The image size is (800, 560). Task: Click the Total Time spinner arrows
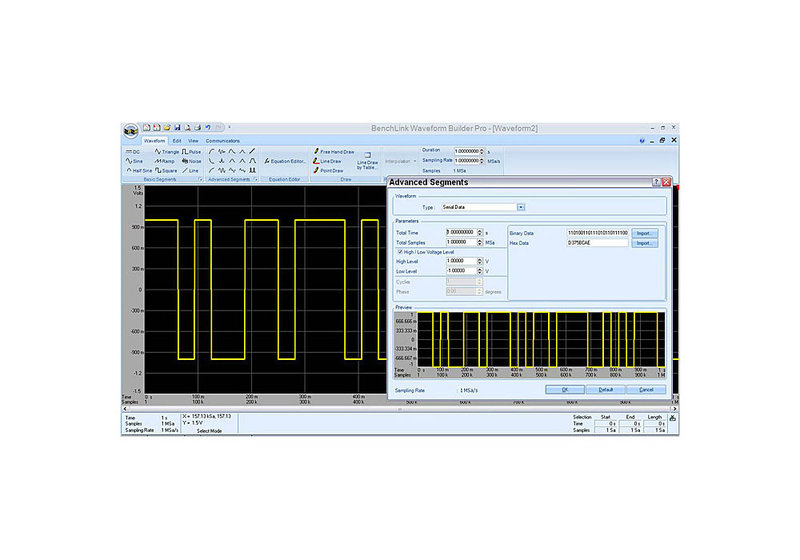pyautogui.click(x=480, y=232)
